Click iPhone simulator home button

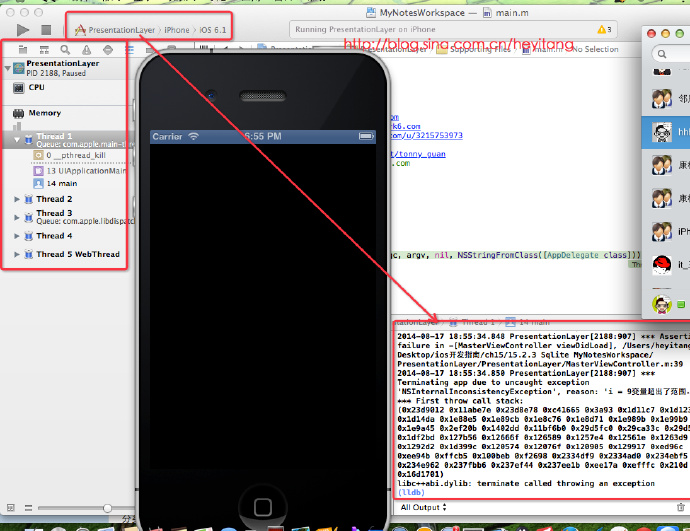coord(263,507)
